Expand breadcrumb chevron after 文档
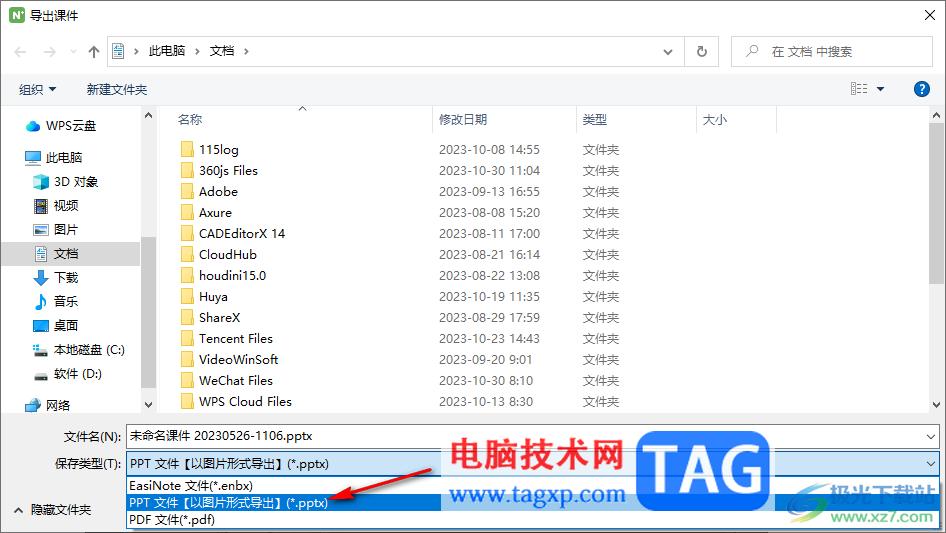The width and height of the screenshot is (946, 533). 246,51
